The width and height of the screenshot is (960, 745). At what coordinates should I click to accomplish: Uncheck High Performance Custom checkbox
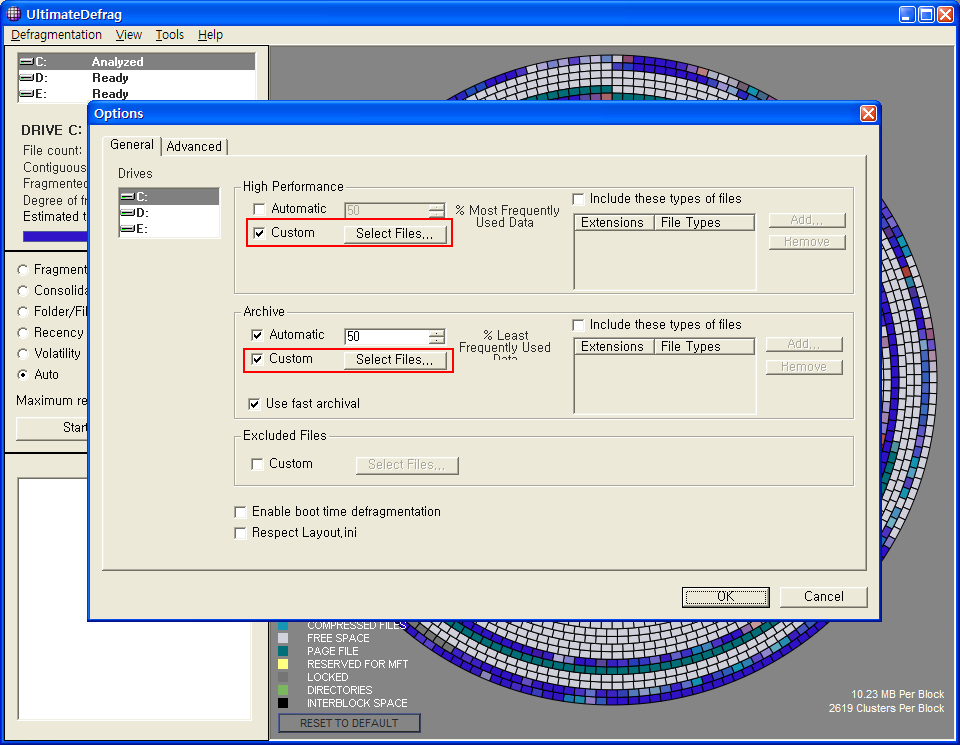coord(260,233)
